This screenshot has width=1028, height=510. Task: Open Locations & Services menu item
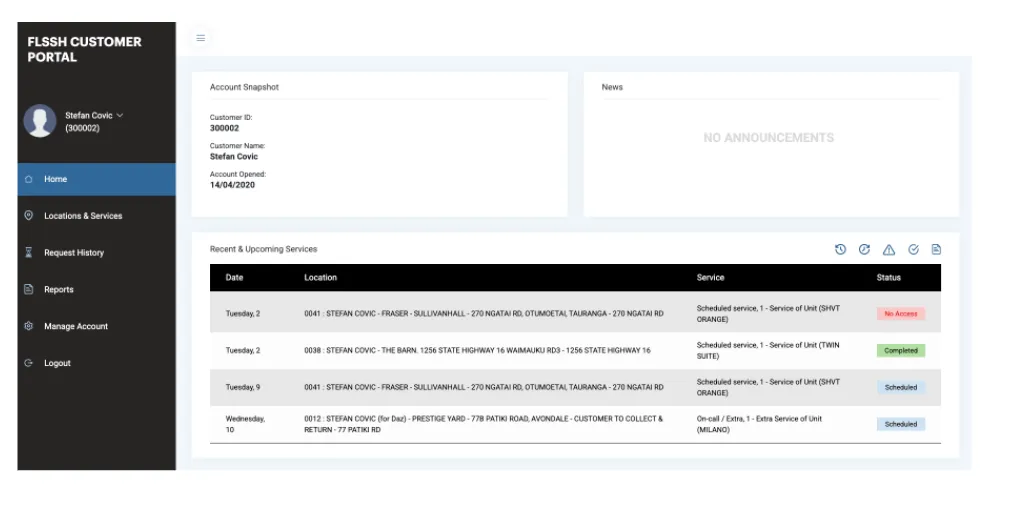(96, 216)
